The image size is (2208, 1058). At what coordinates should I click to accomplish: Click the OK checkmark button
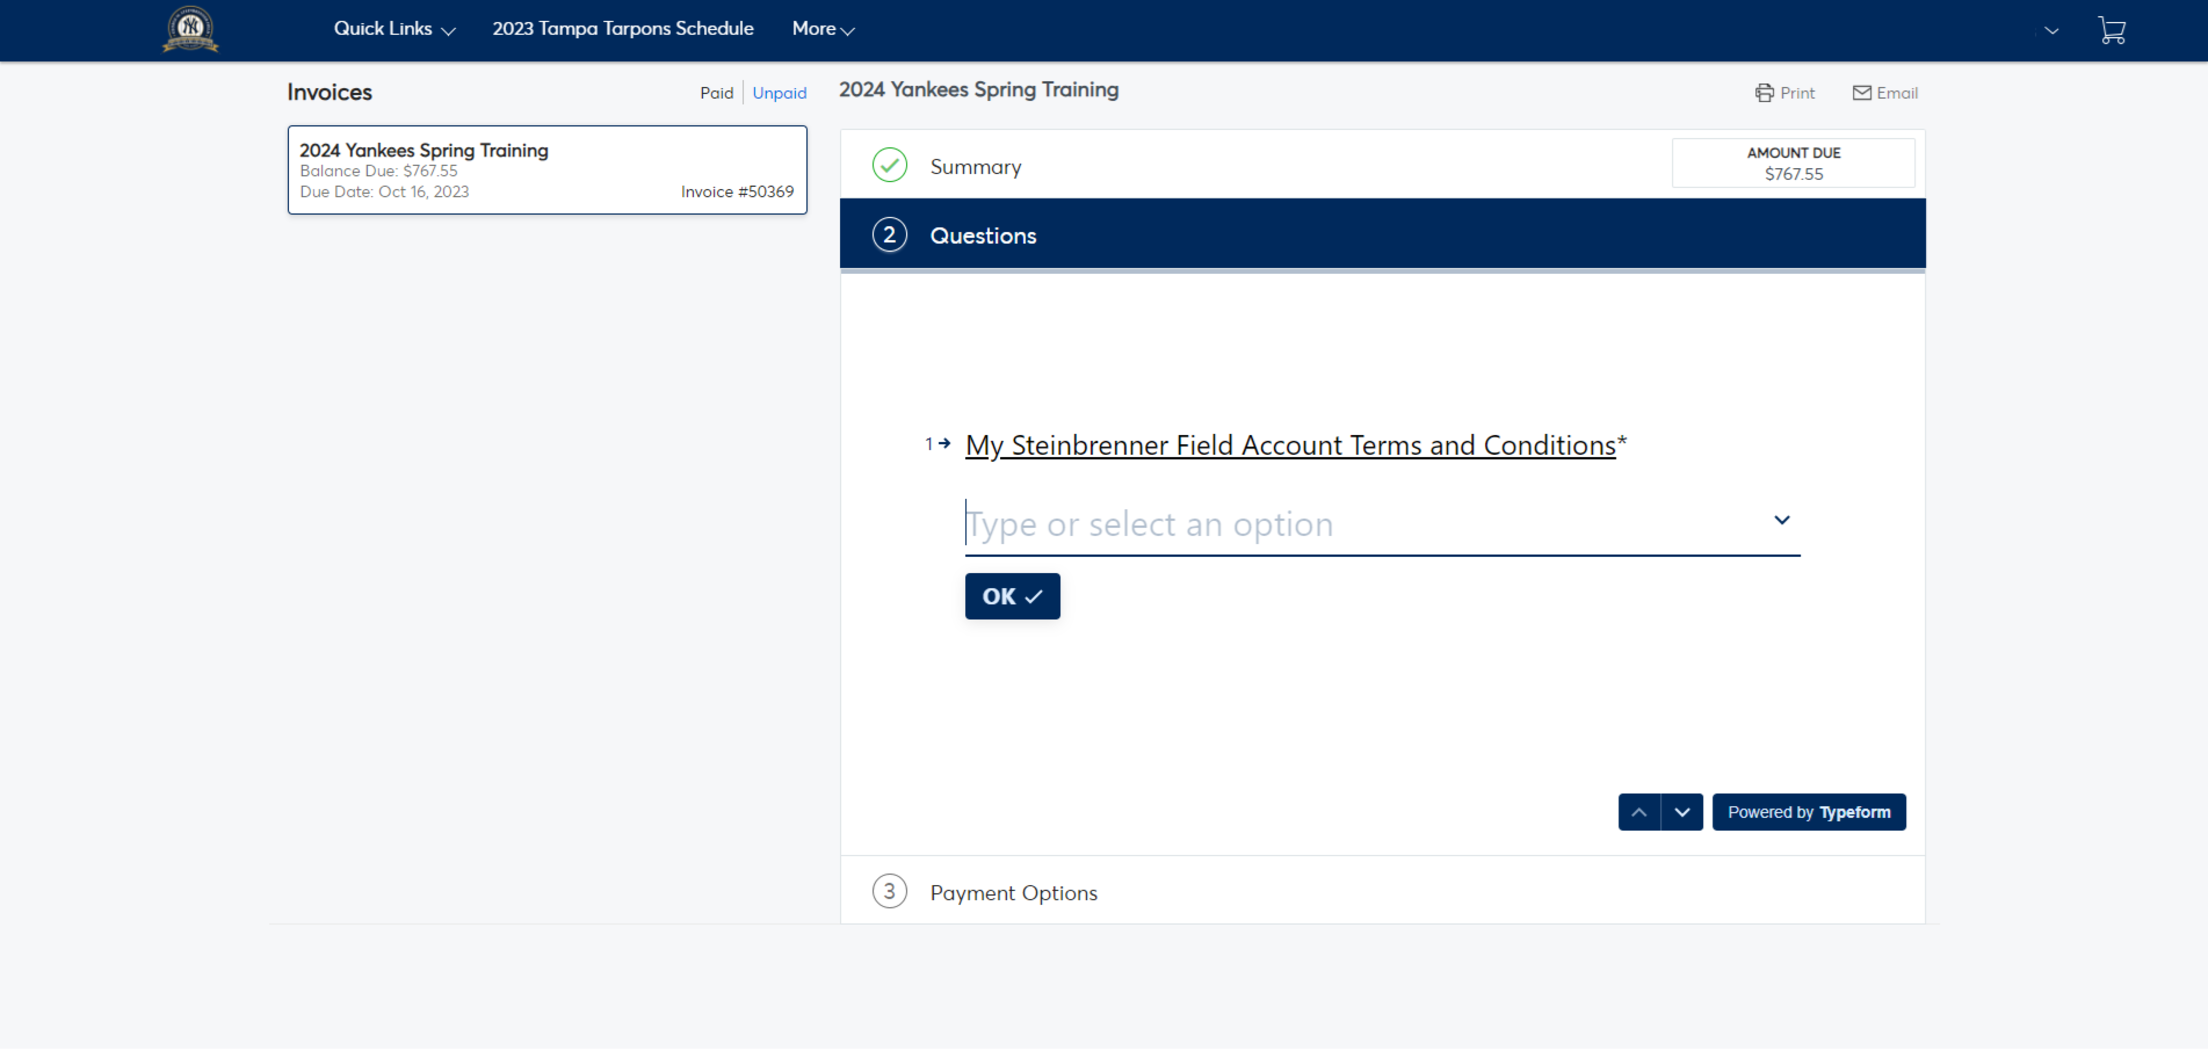1012,596
